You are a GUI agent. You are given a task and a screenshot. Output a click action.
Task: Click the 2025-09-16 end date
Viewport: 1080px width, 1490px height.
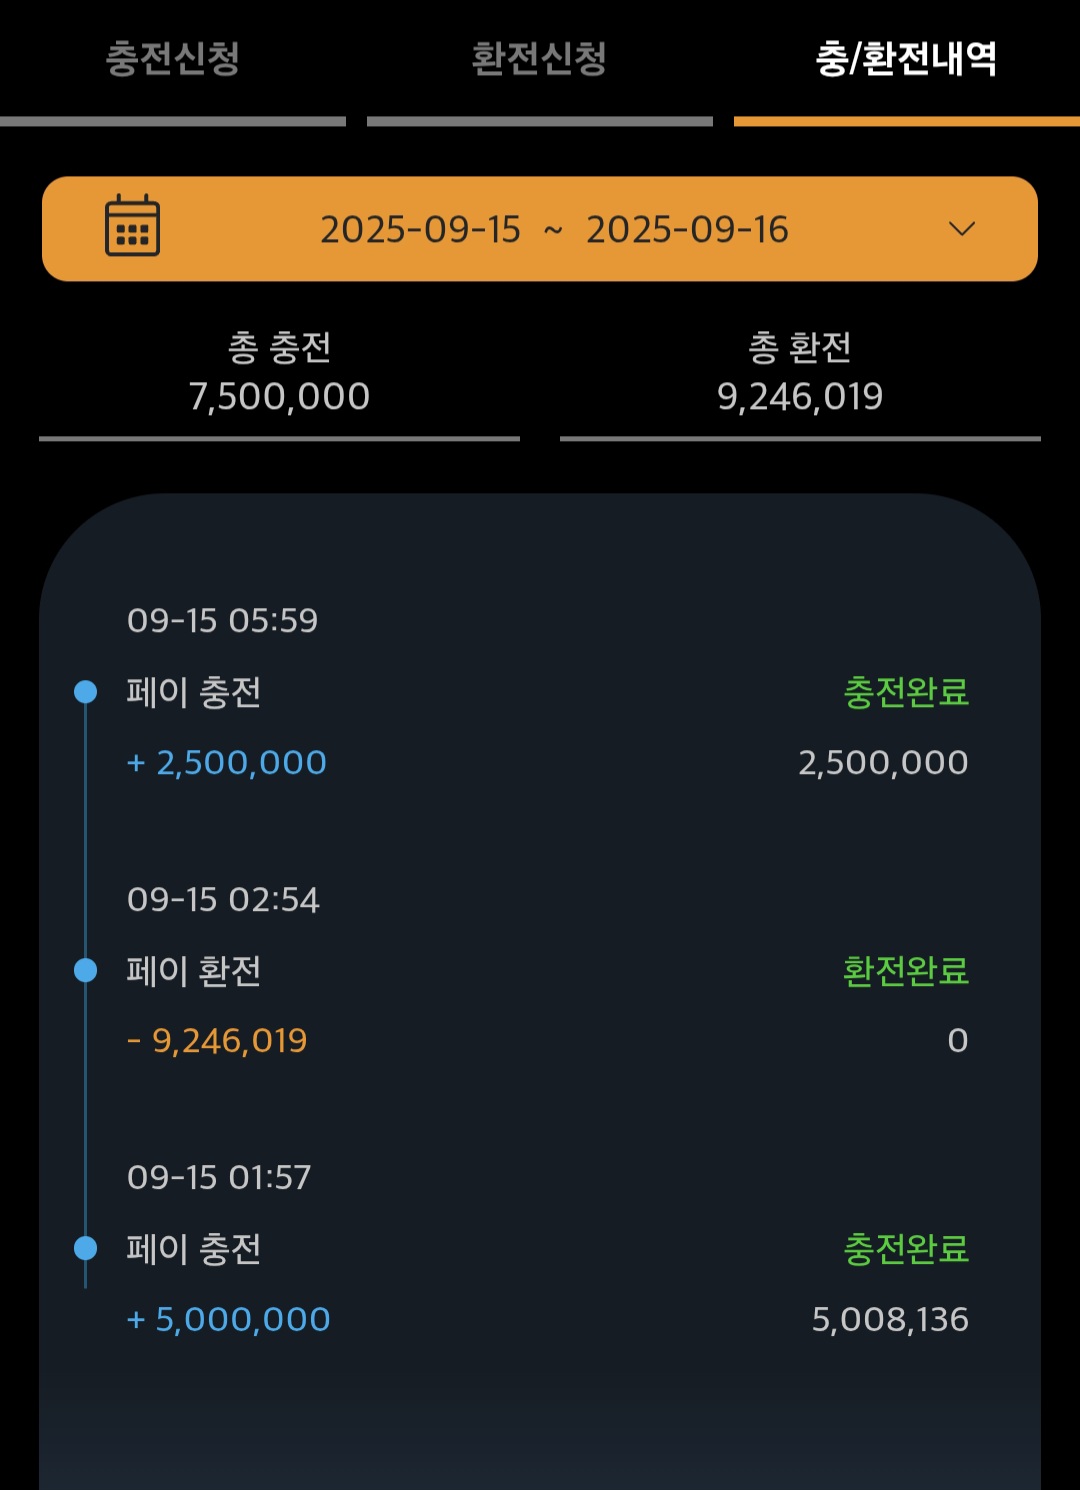tap(687, 230)
